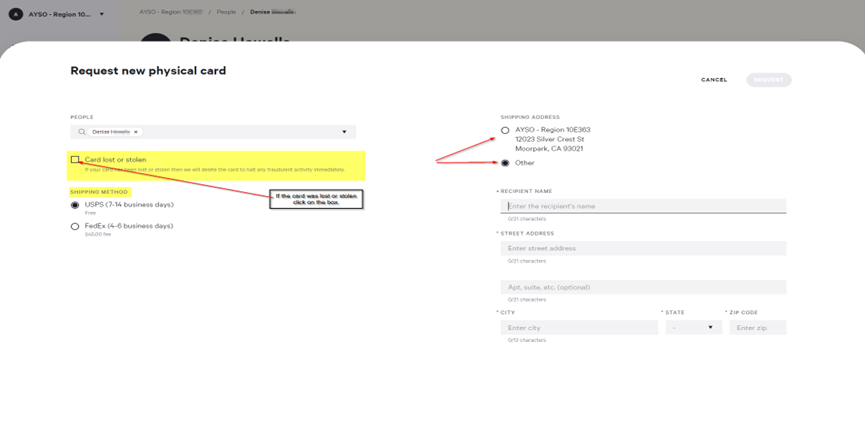865x423 pixels.
Task: Select USPS (7-14 business days) shipping
Action: pos(75,205)
